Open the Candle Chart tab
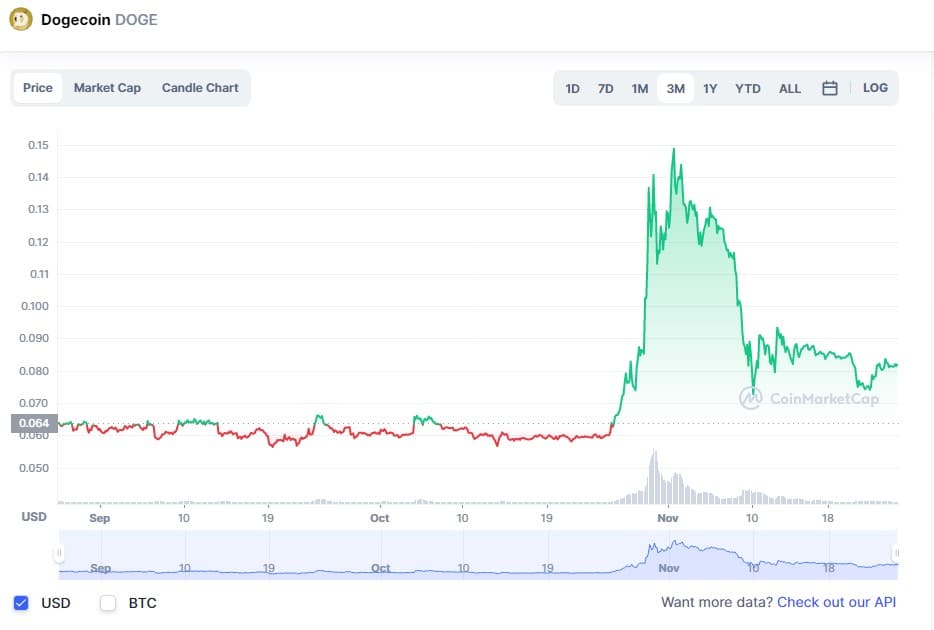This screenshot has width=934, height=630. [200, 88]
